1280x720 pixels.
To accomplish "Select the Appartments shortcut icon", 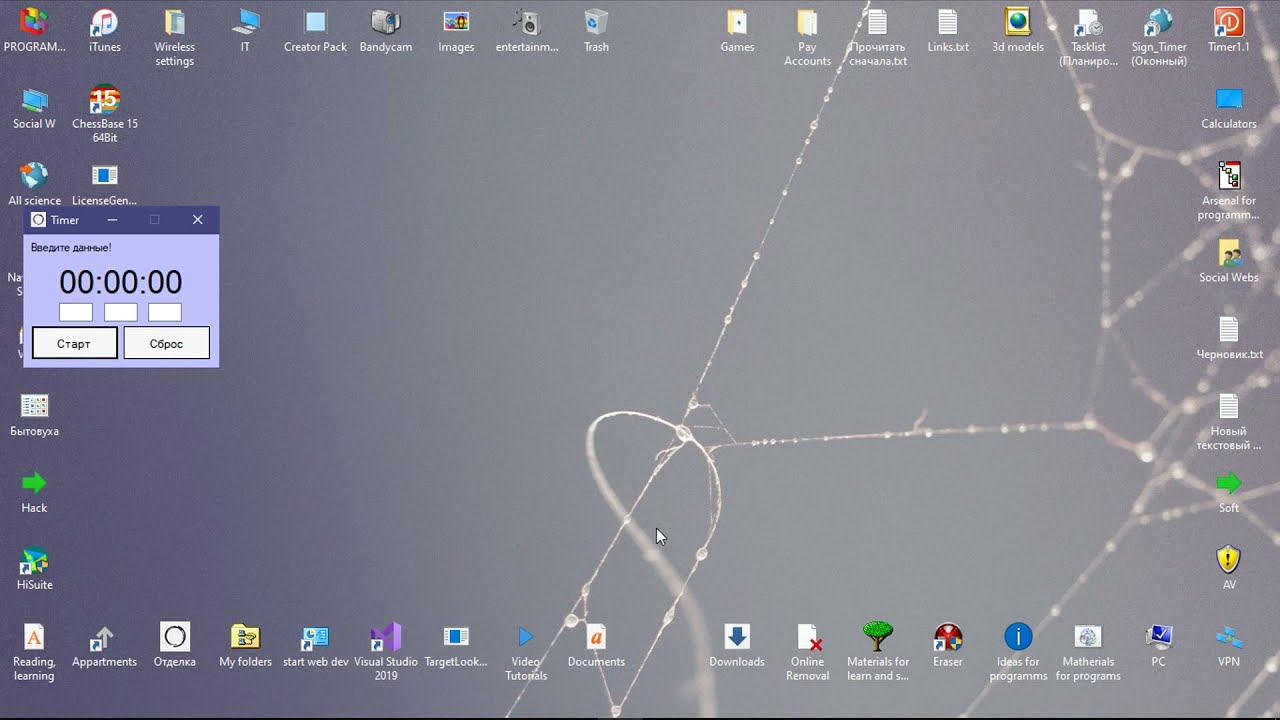I will [x=104, y=637].
